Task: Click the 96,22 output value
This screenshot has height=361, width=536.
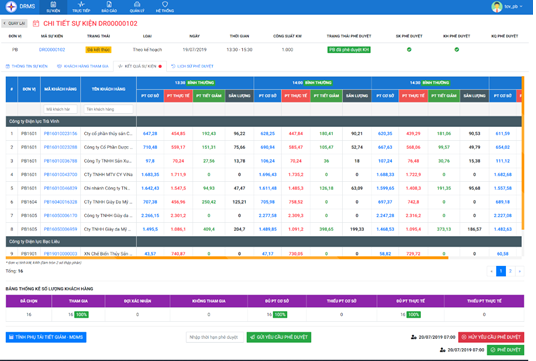Action: 239,134
